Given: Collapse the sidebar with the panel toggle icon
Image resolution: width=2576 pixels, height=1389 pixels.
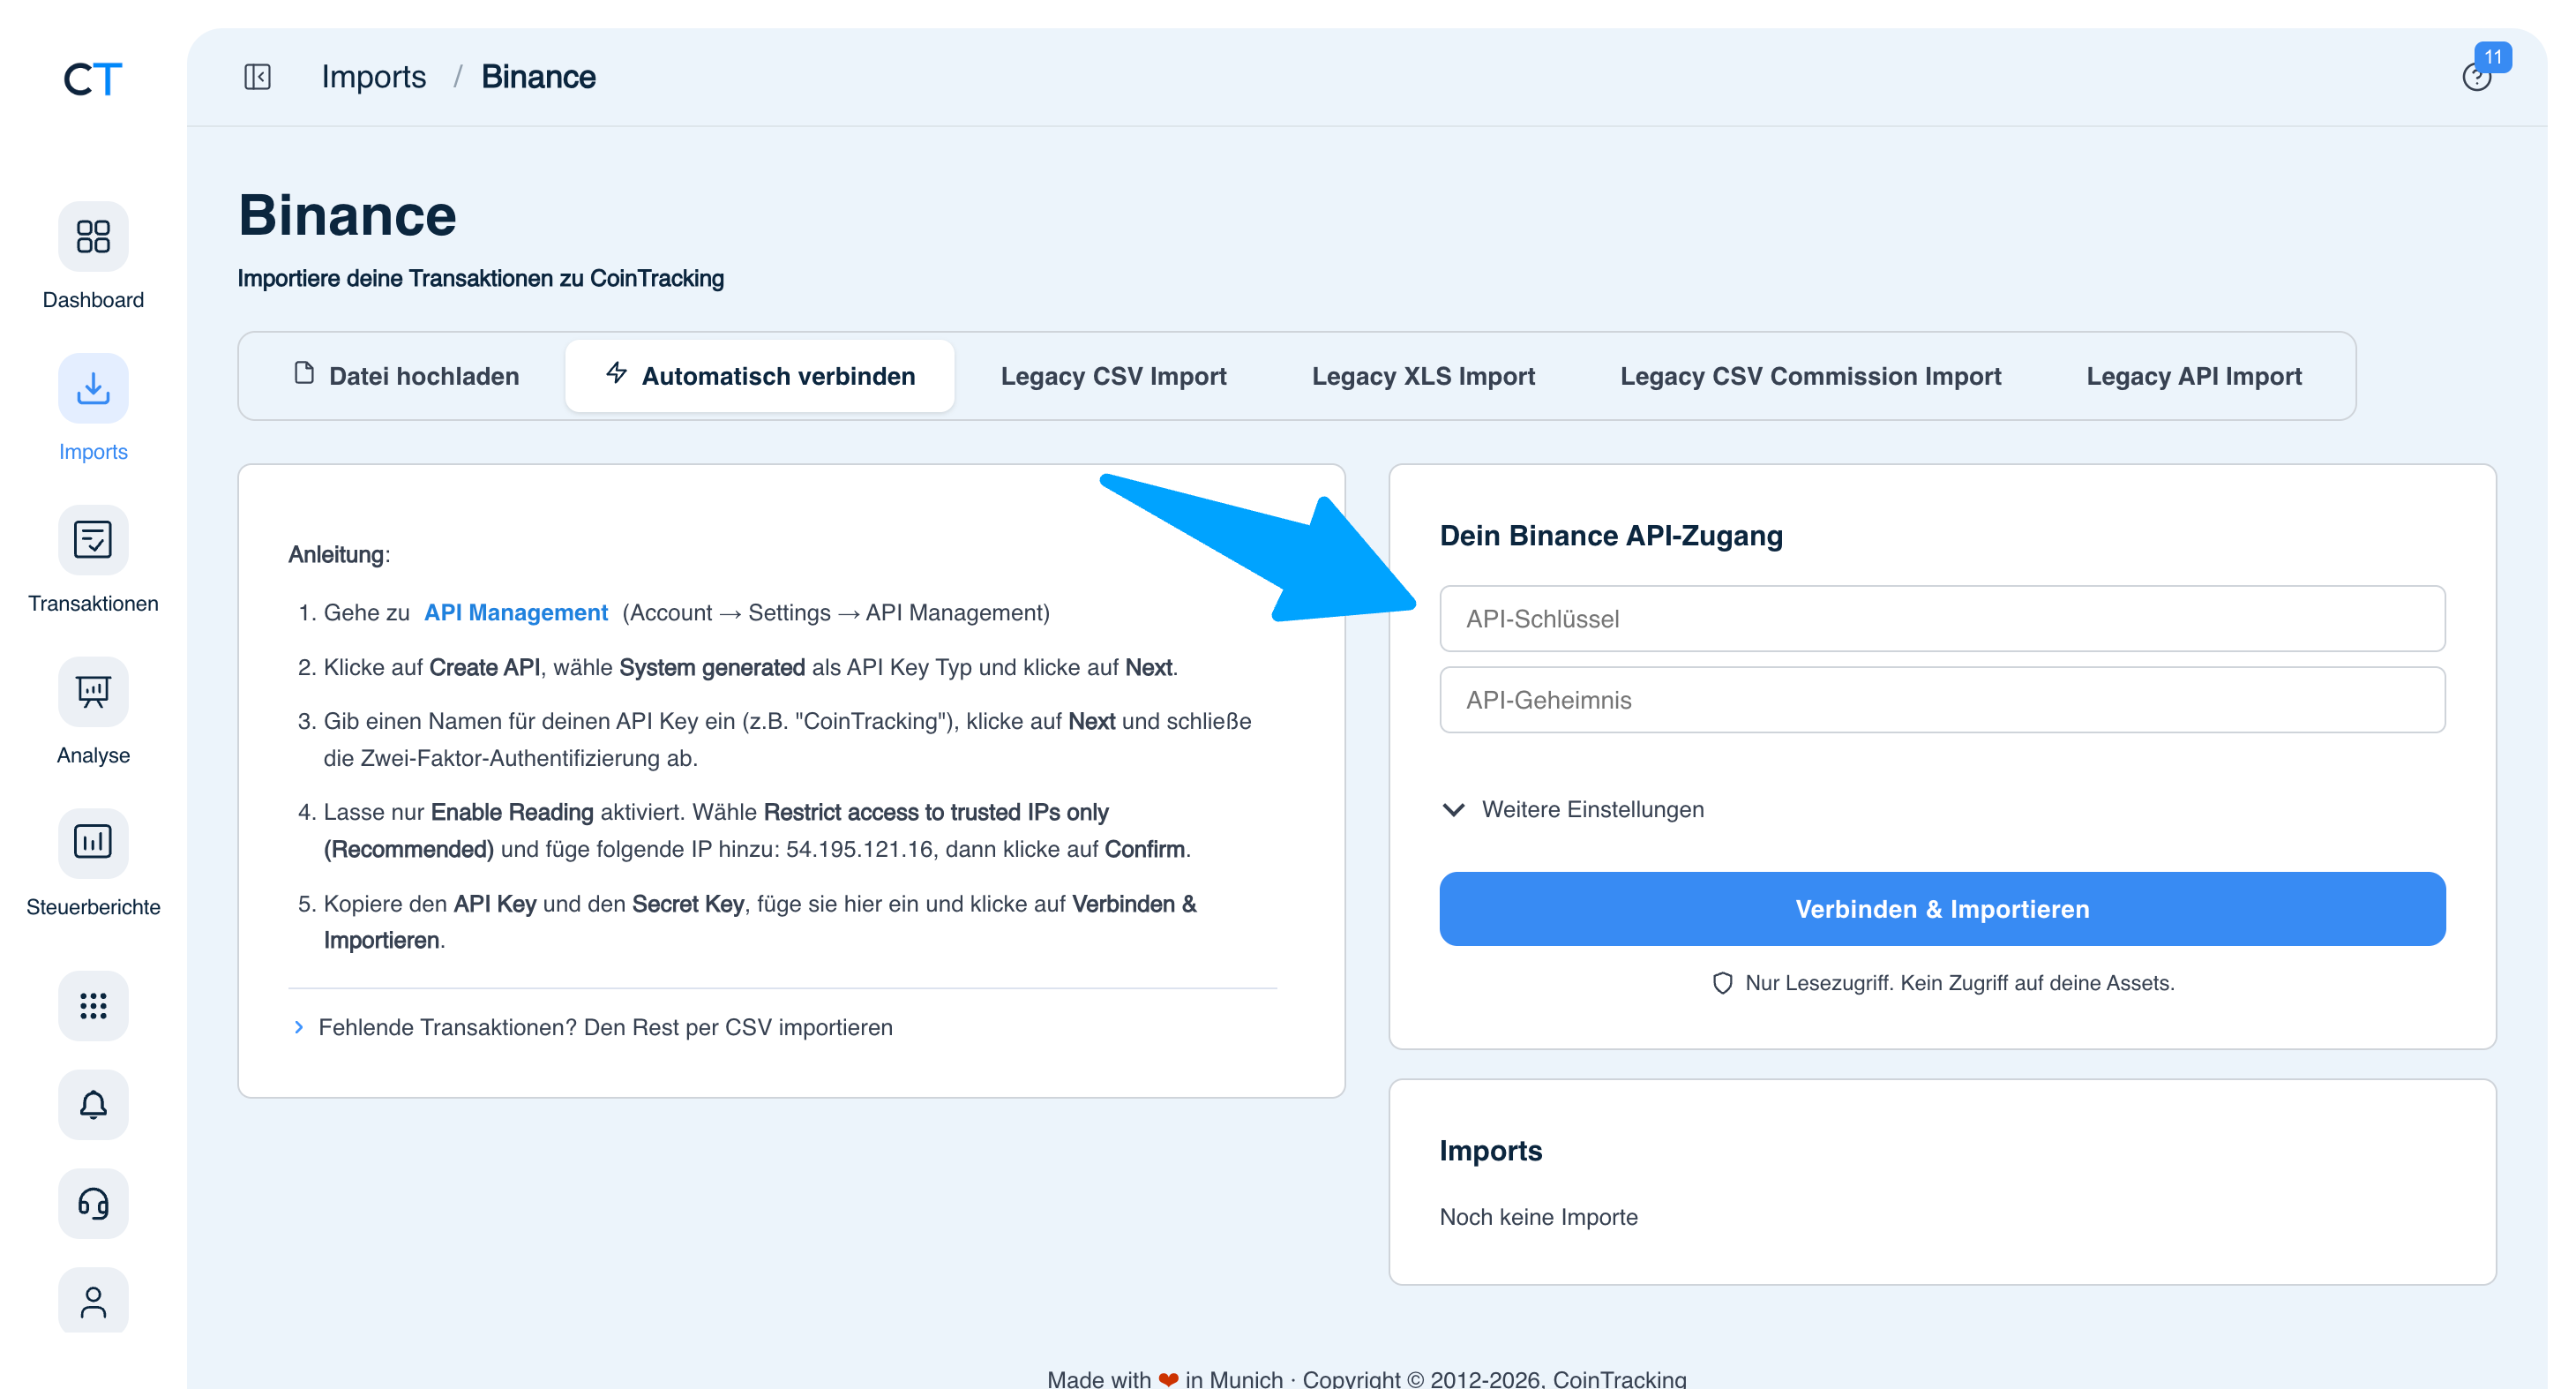Looking at the screenshot, I should tap(257, 77).
